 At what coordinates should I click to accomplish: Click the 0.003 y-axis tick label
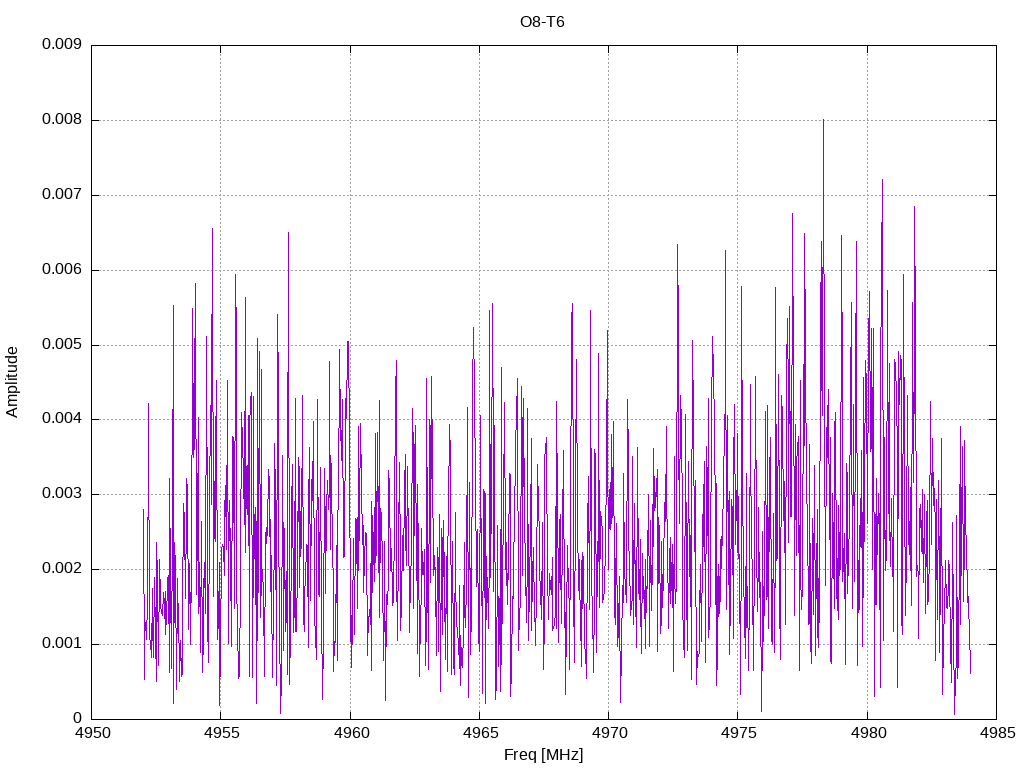(x=62, y=493)
